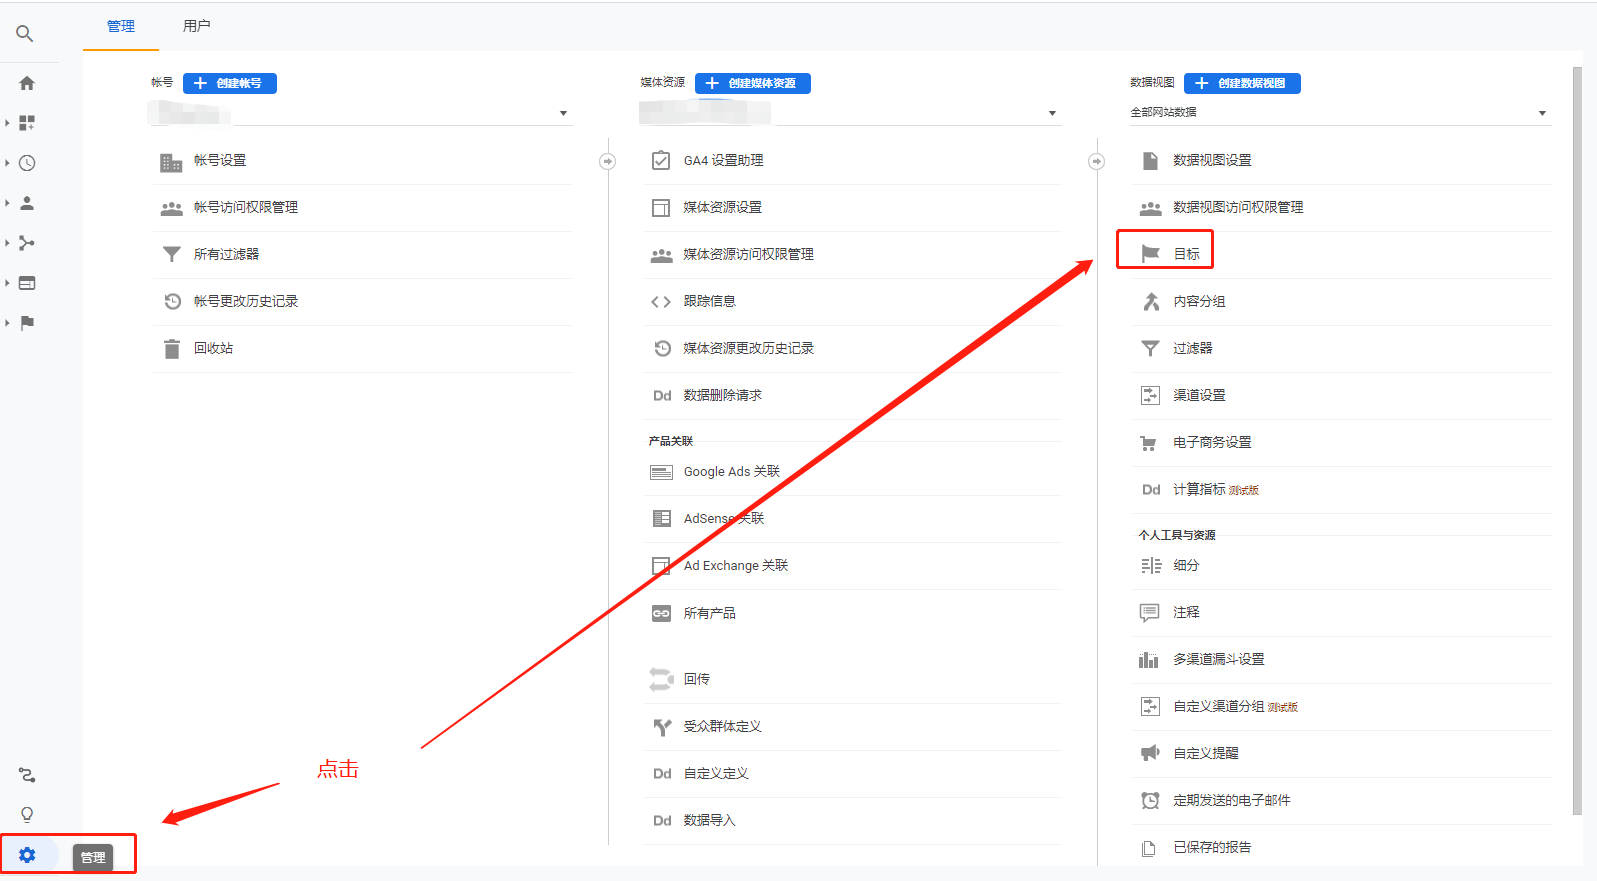Click the Discover lightbulb icon
Image resolution: width=1597 pixels, height=881 pixels.
(27, 814)
